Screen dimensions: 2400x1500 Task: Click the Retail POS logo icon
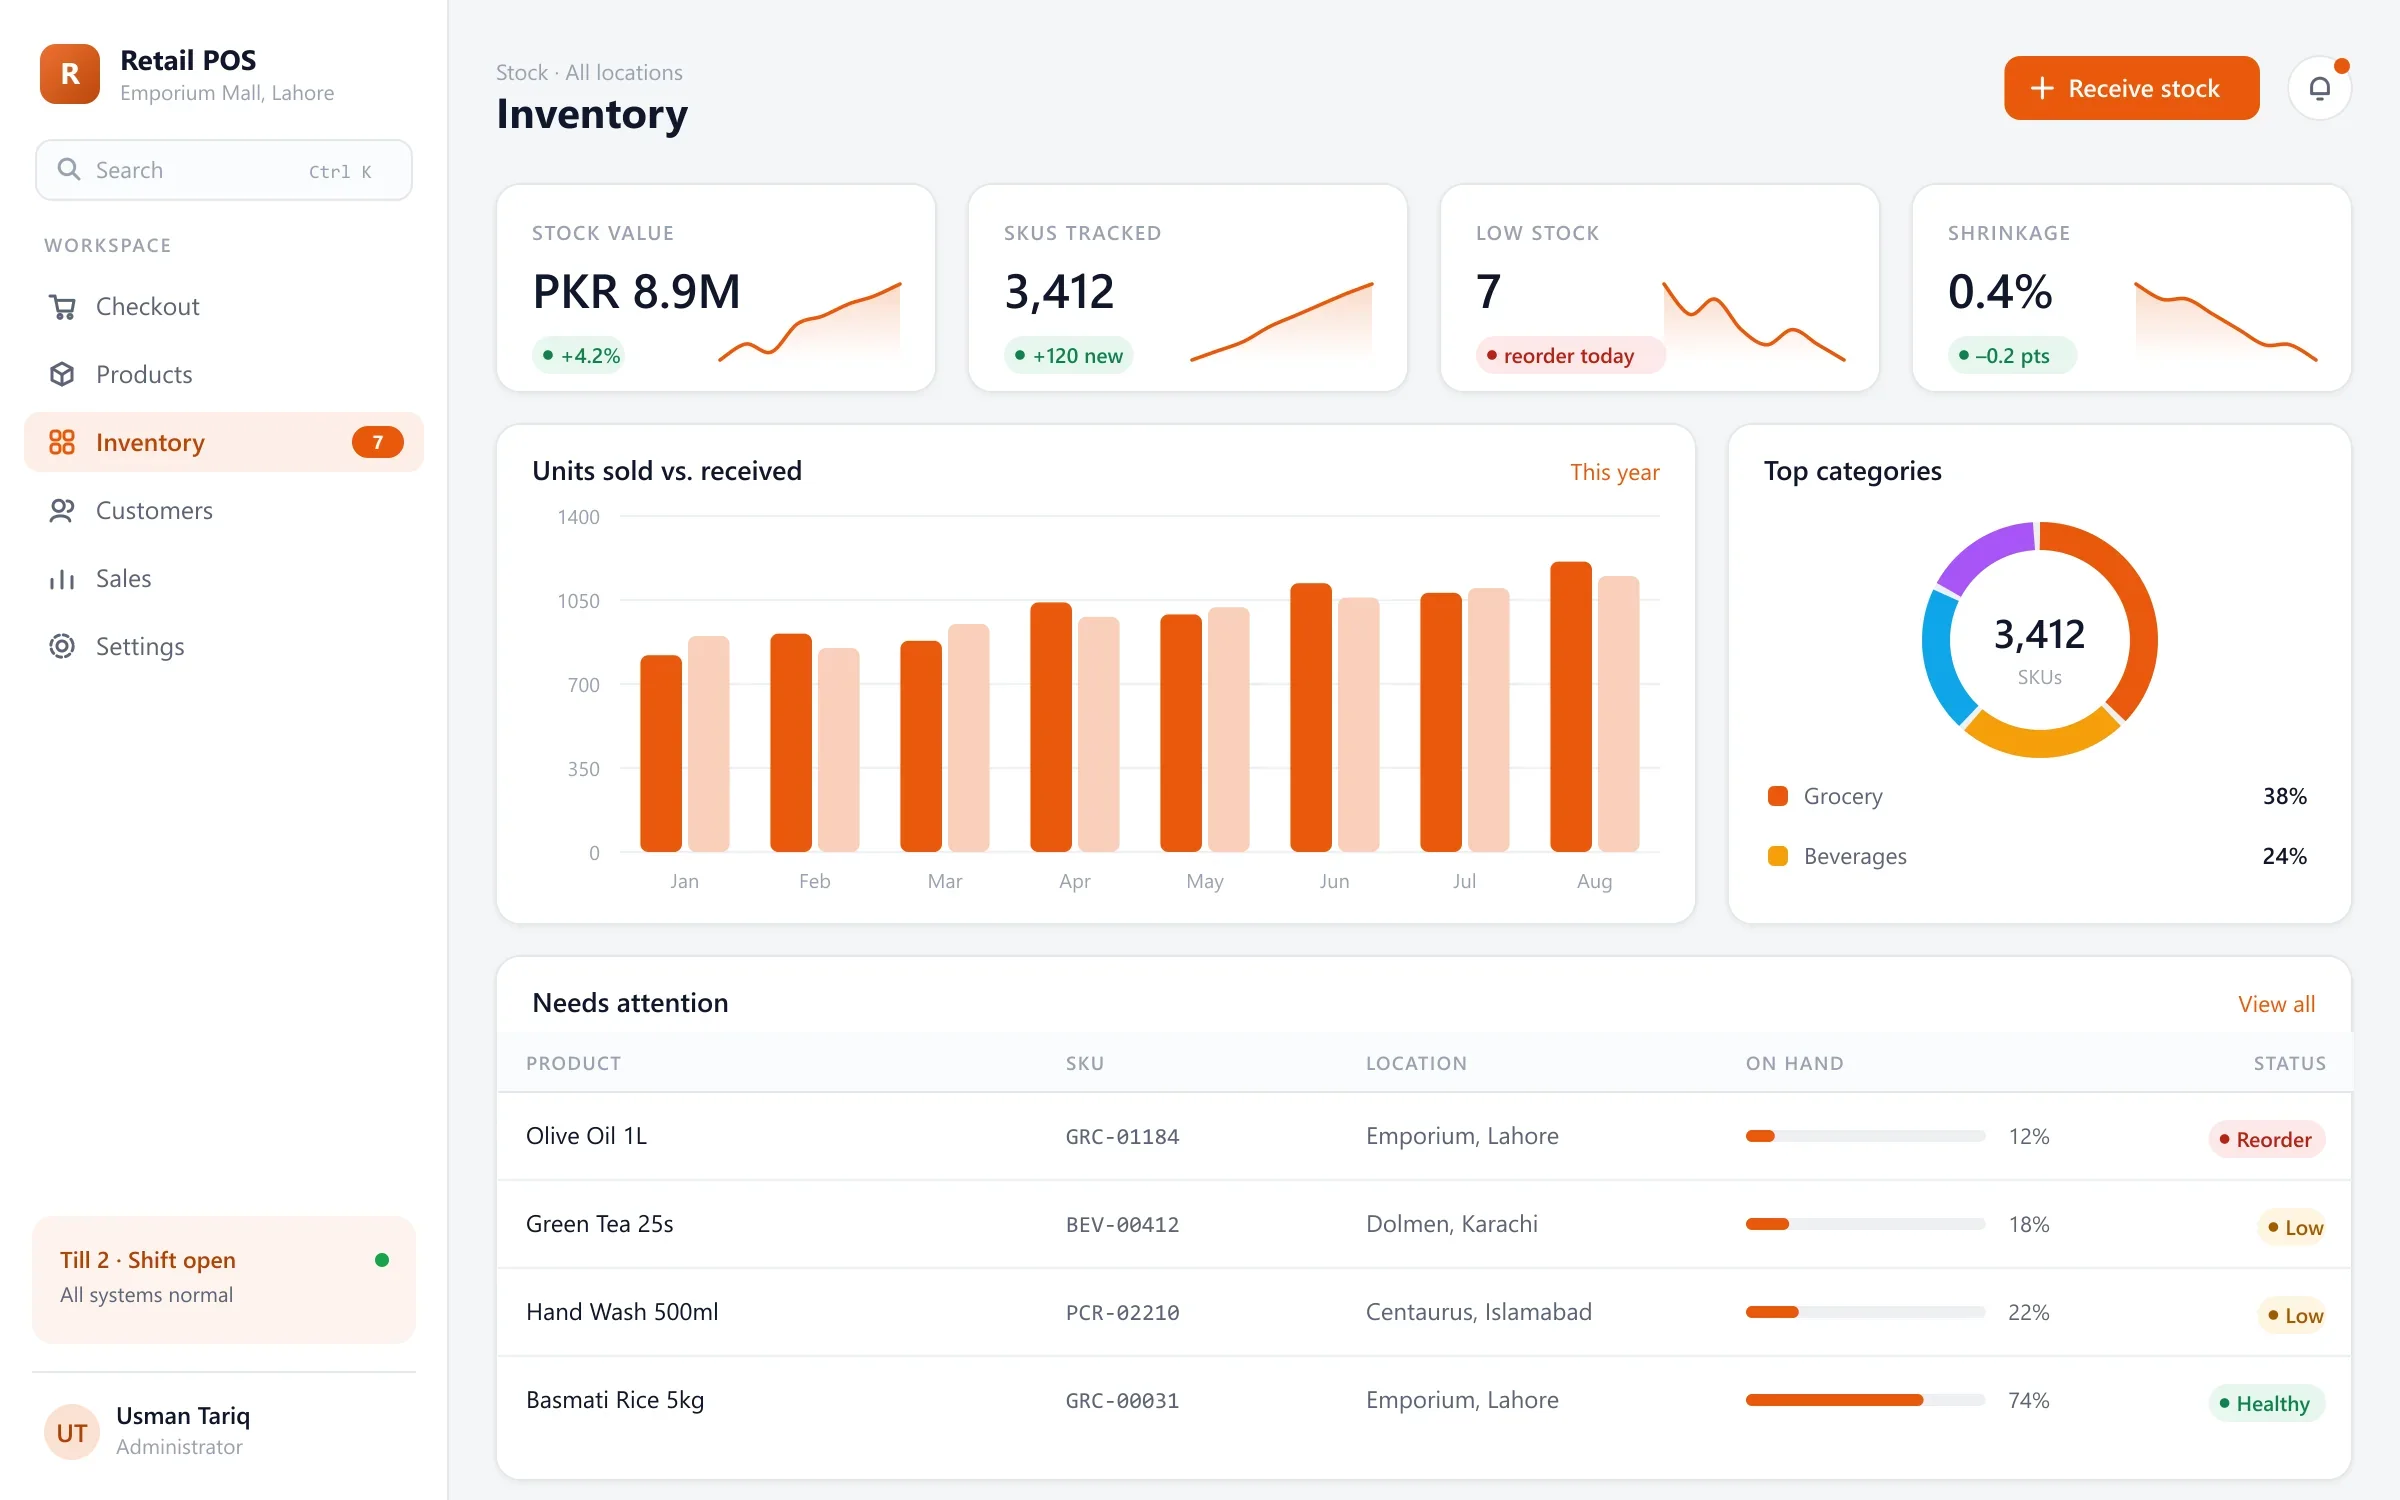coord(70,74)
